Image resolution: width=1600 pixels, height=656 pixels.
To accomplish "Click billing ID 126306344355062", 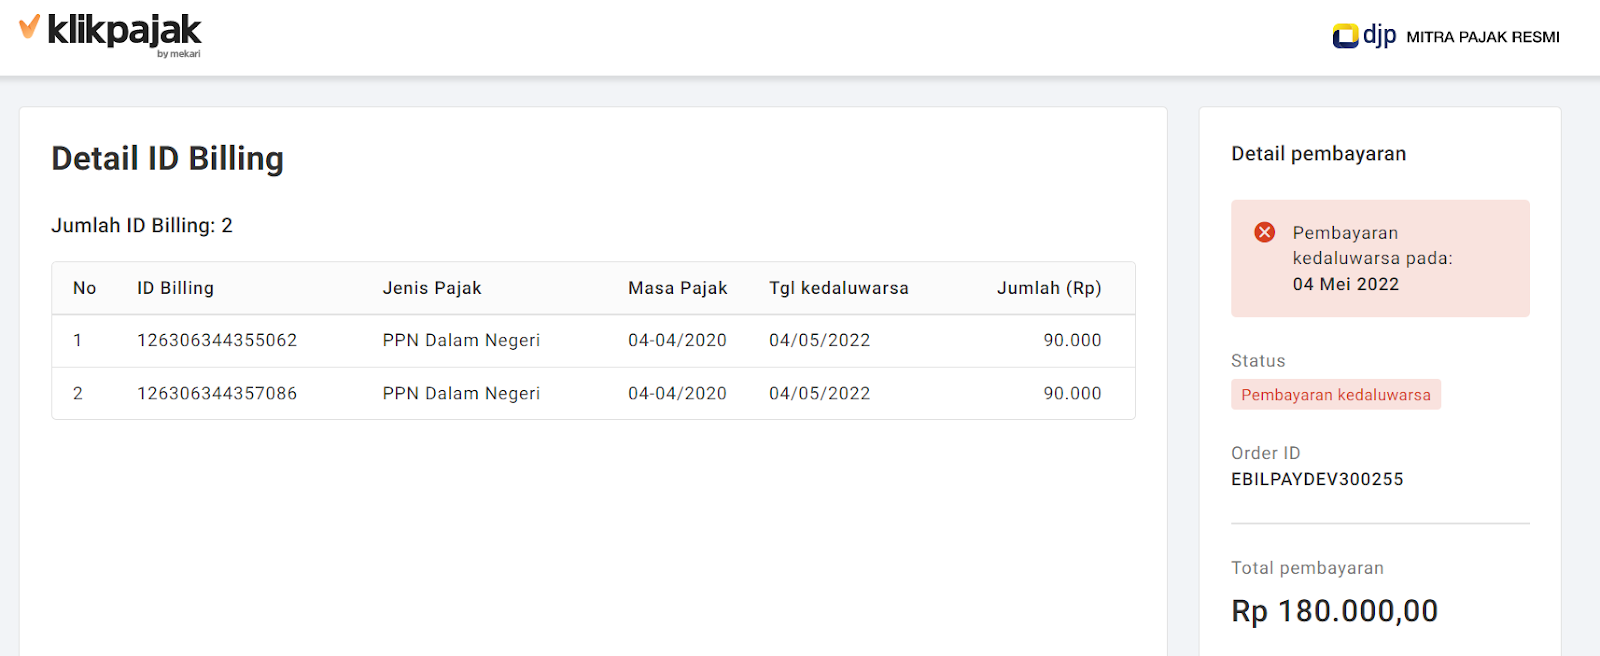I will (x=217, y=340).
